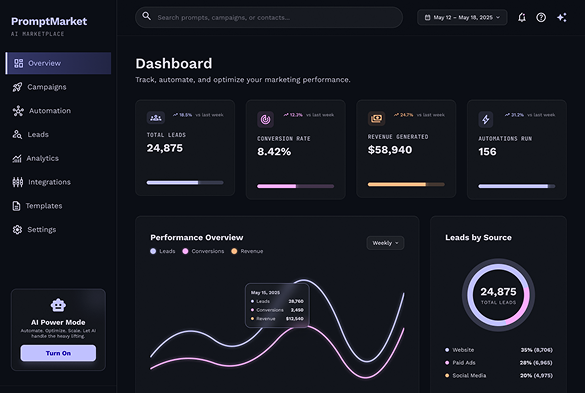Click the AI sparkle icon in the header
The image size is (585, 393).
[x=561, y=18]
